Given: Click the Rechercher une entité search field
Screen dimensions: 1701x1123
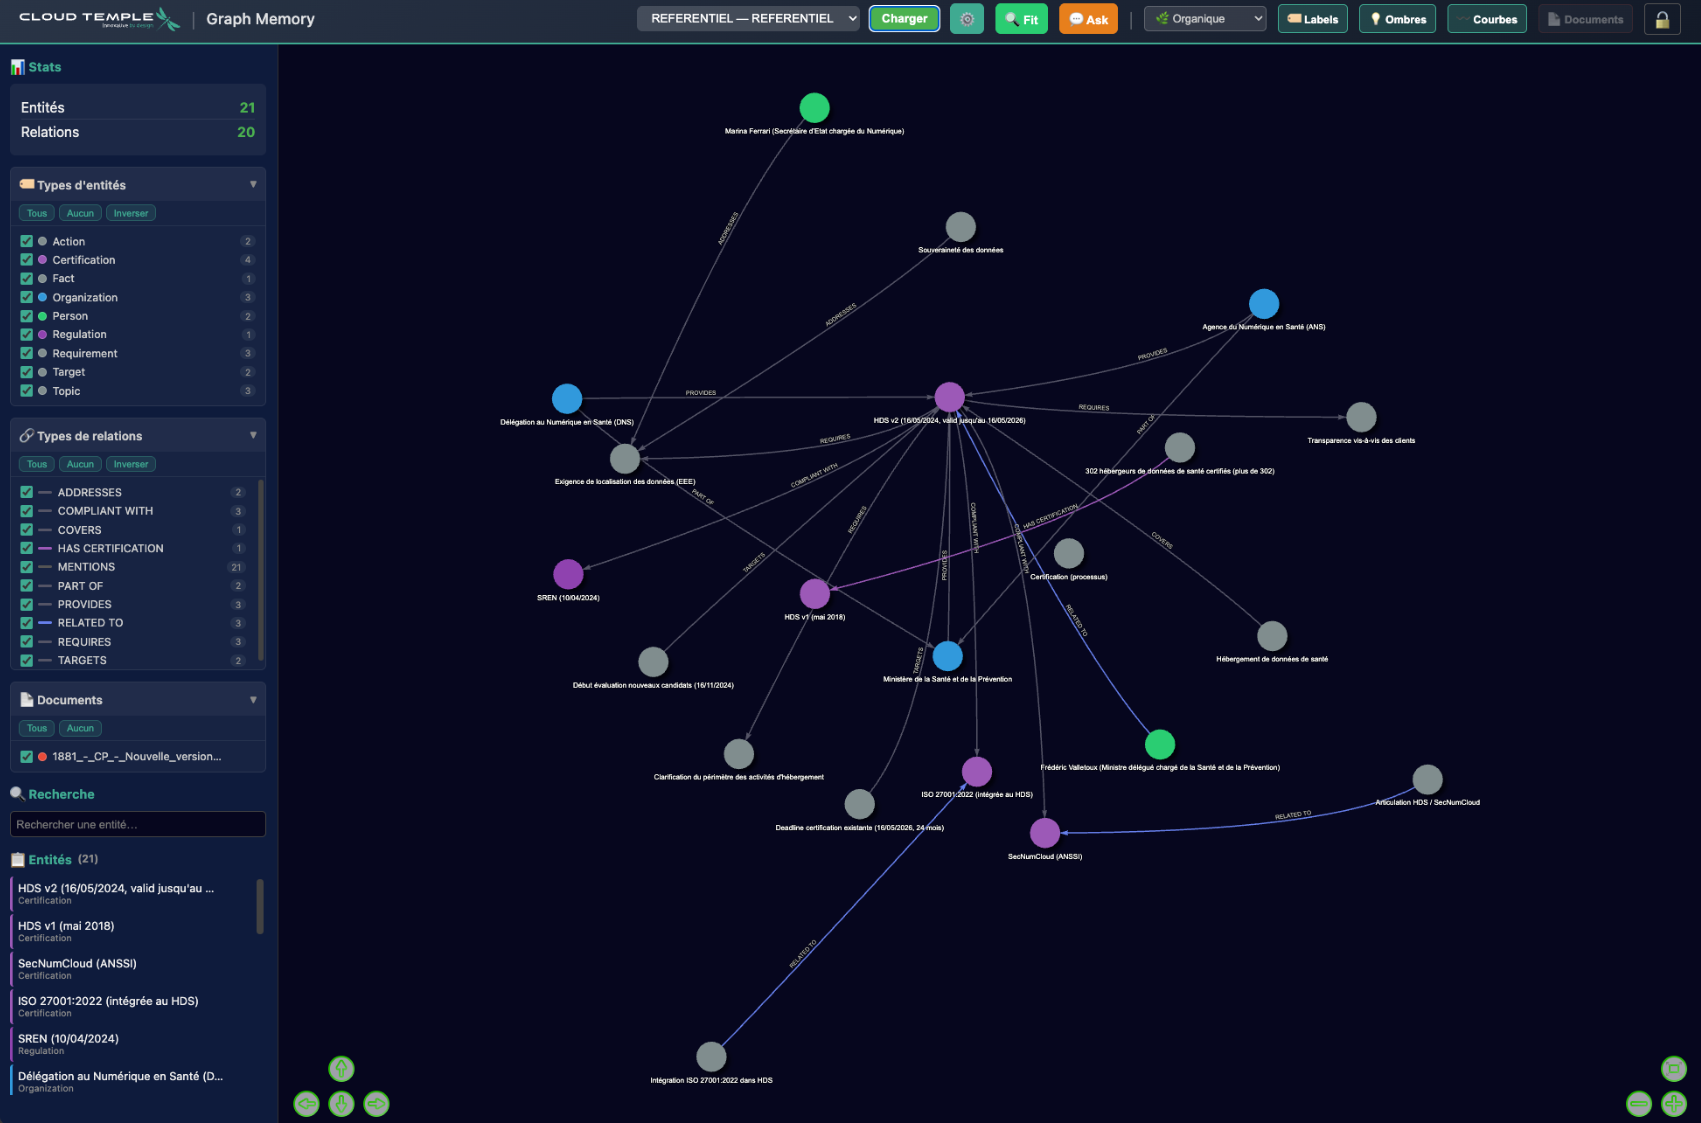Looking at the screenshot, I should click(137, 824).
